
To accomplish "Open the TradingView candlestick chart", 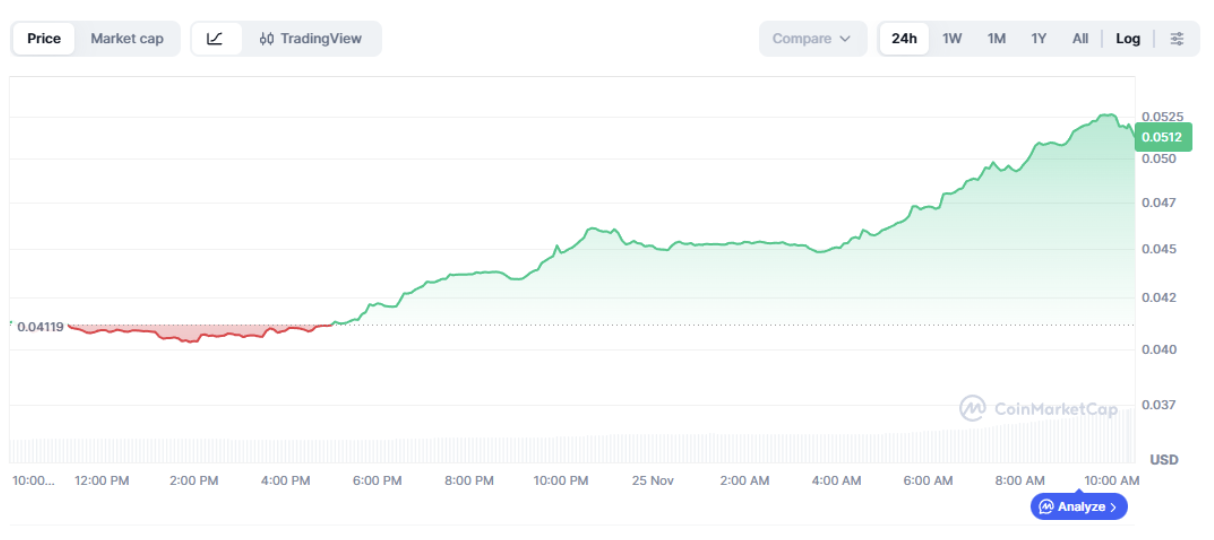I will click(x=310, y=39).
